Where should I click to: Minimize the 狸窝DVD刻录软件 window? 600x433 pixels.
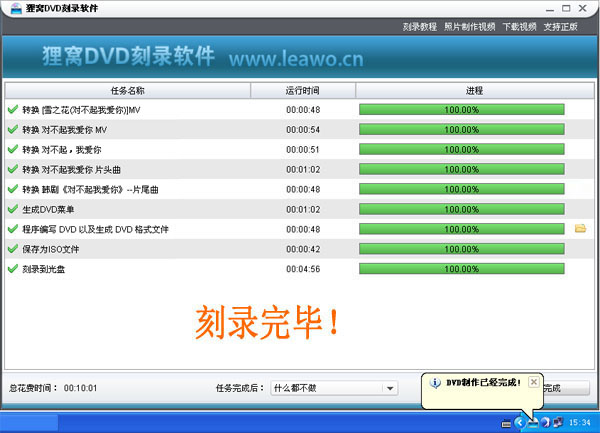[550, 8]
